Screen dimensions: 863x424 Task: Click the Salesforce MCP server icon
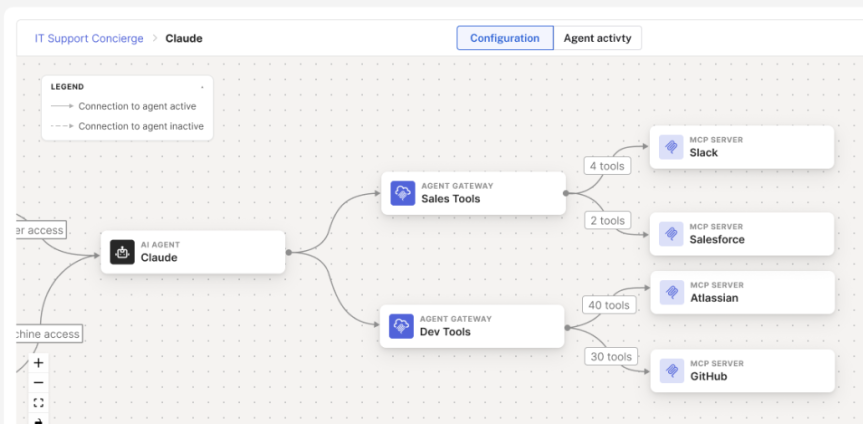671,234
